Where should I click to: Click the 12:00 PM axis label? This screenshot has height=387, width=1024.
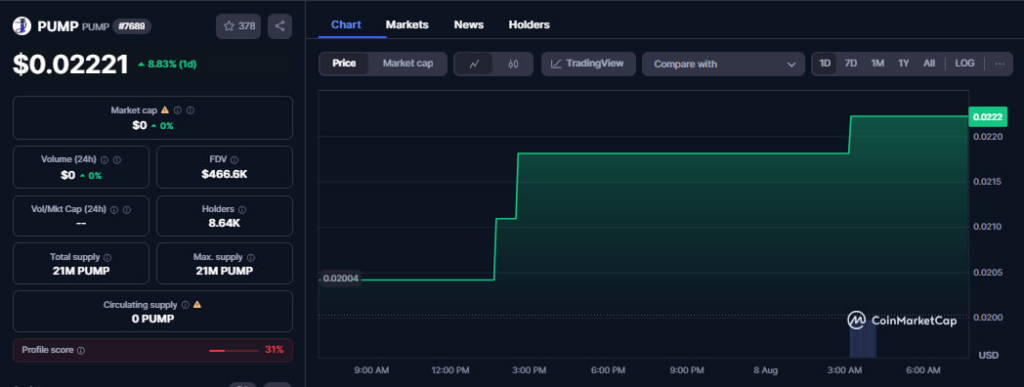(x=450, y=370)
